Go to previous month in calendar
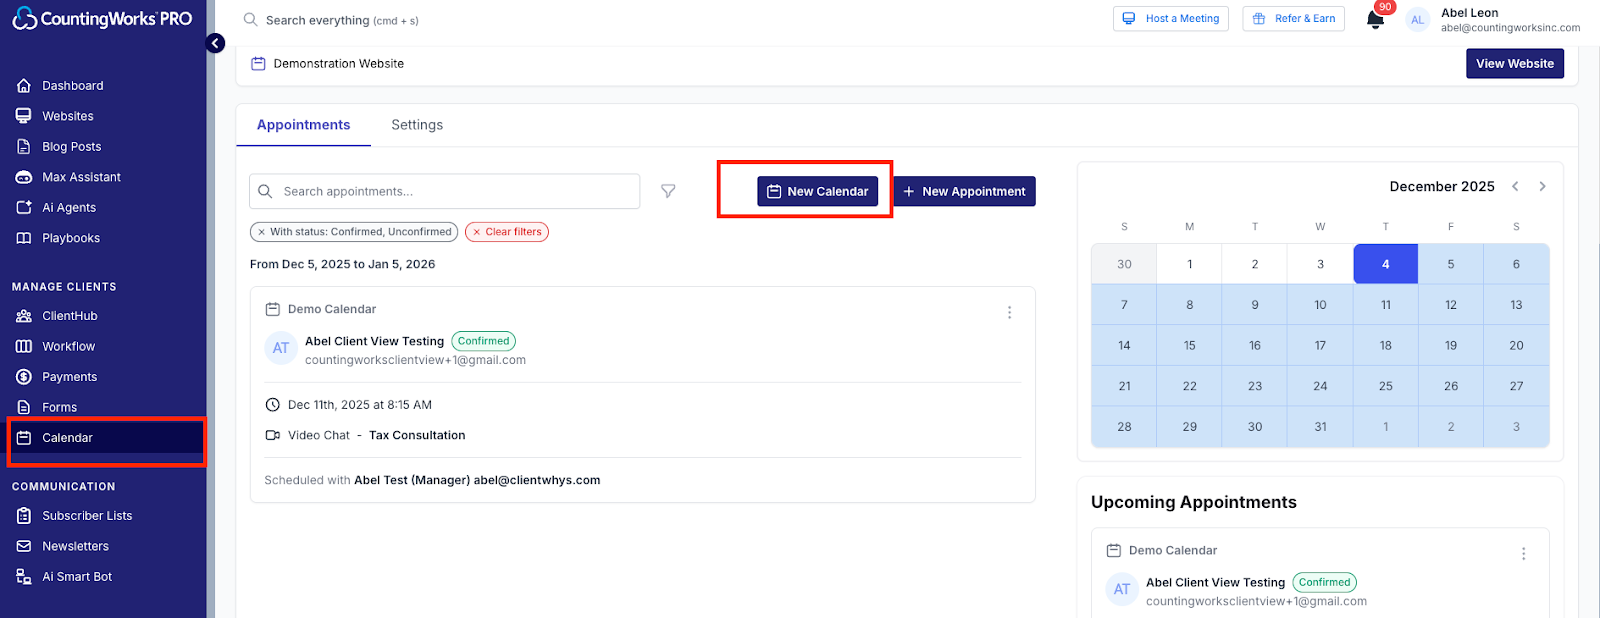The height and width of the screenshot is (618, 1600). [1515, 187]
